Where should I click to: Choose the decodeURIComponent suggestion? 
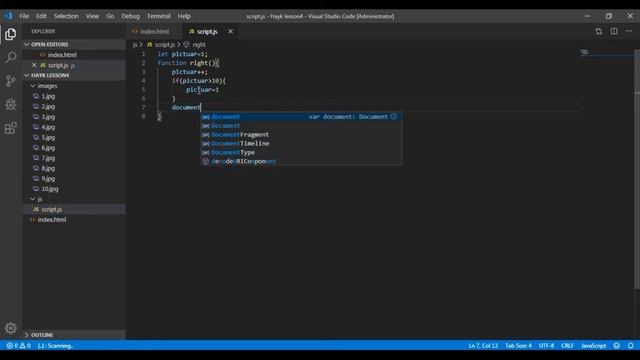coord(301,162)
